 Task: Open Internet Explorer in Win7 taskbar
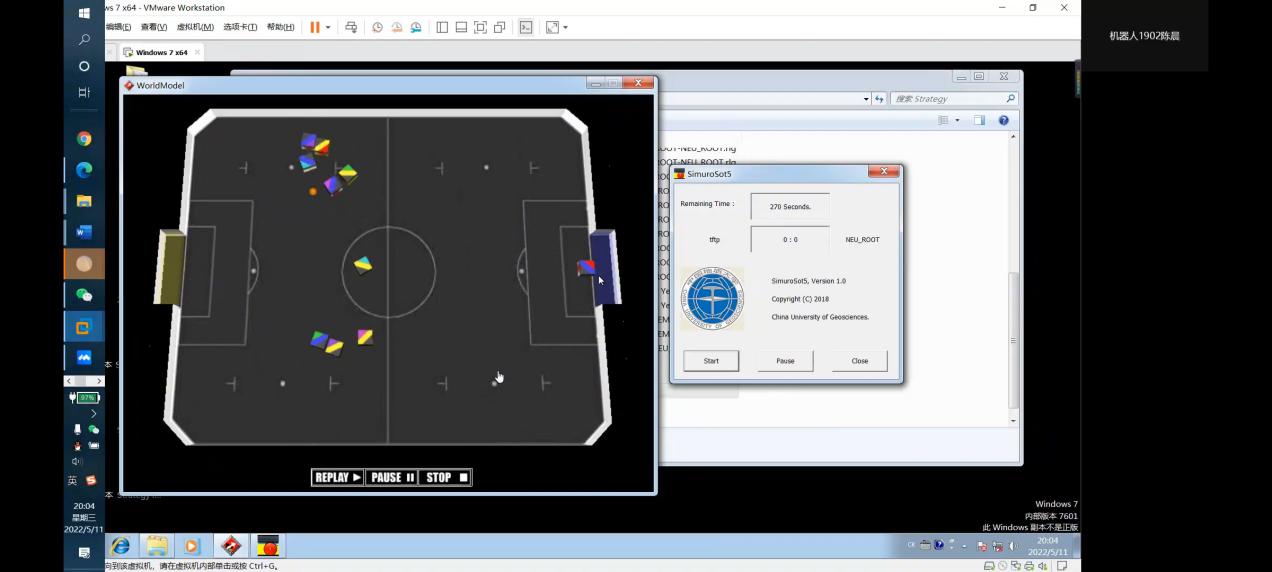tap(120, 546)
